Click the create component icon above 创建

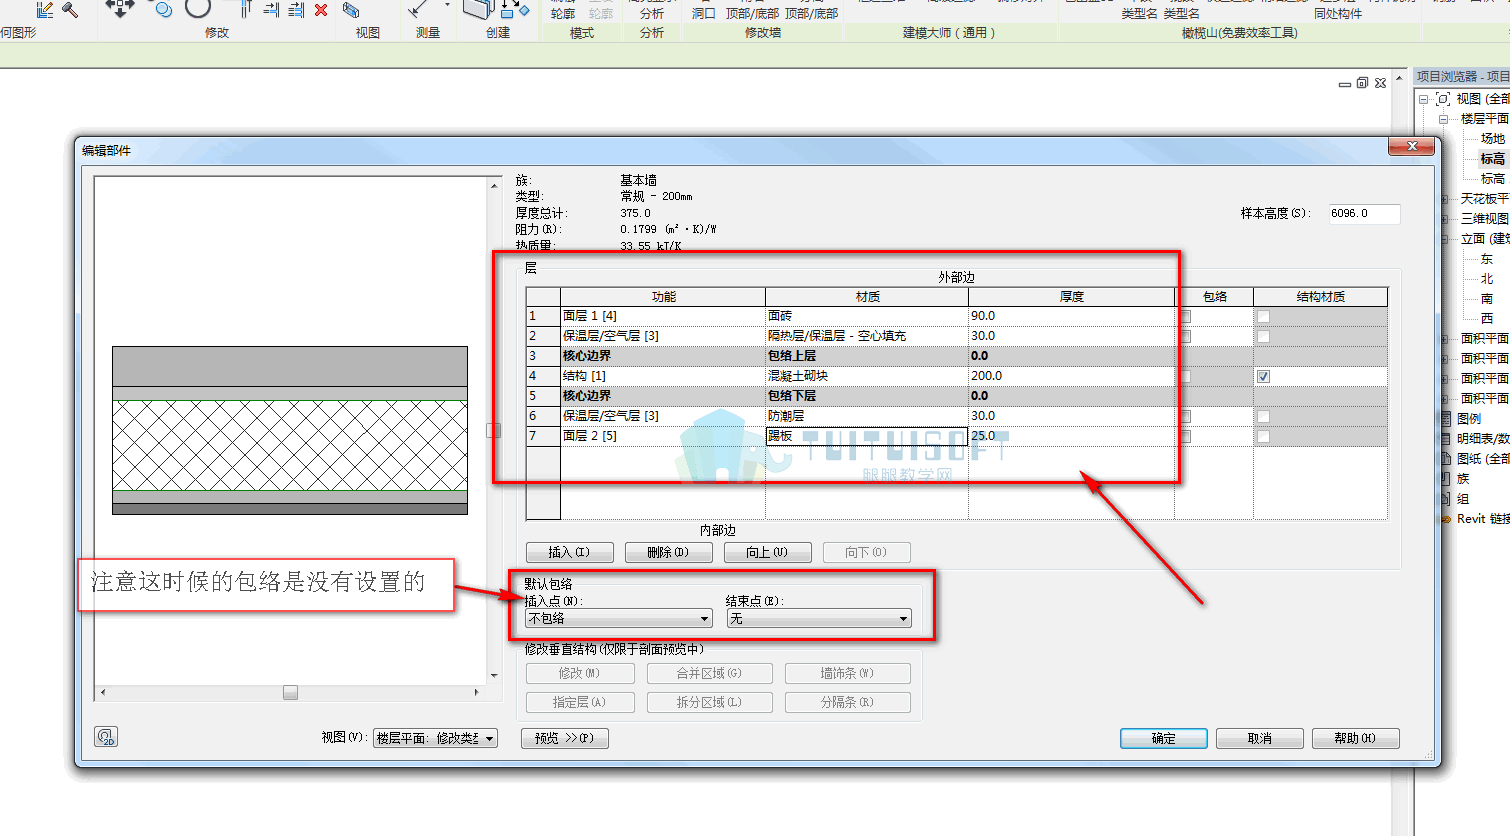pyautogui.click(x=480, y=9)
